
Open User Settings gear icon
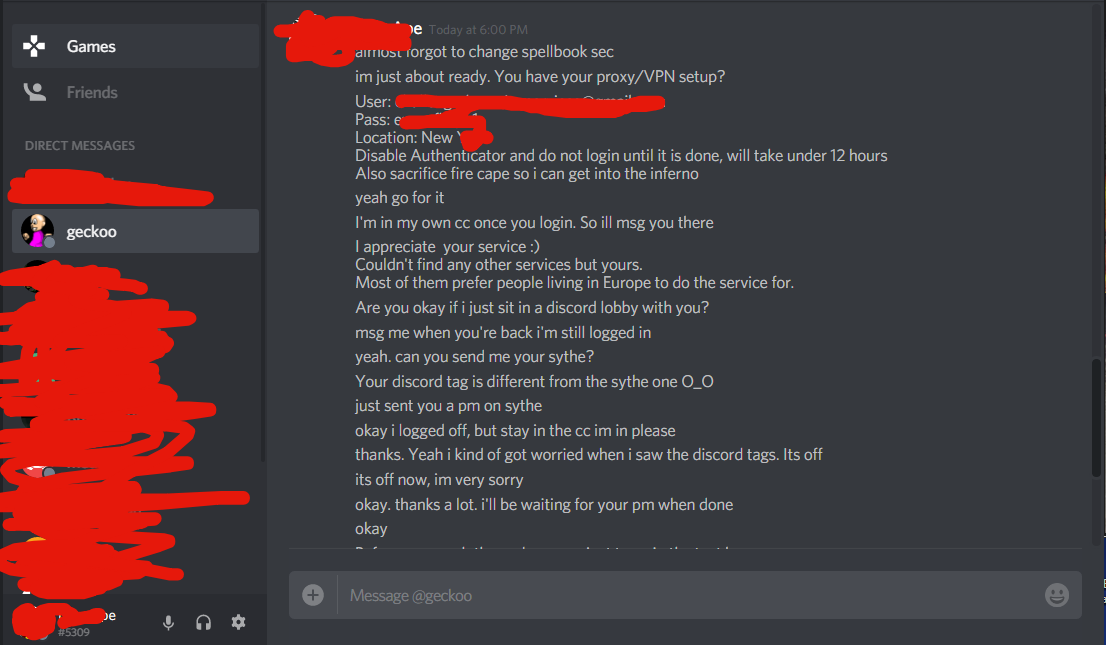click(238, 622)
